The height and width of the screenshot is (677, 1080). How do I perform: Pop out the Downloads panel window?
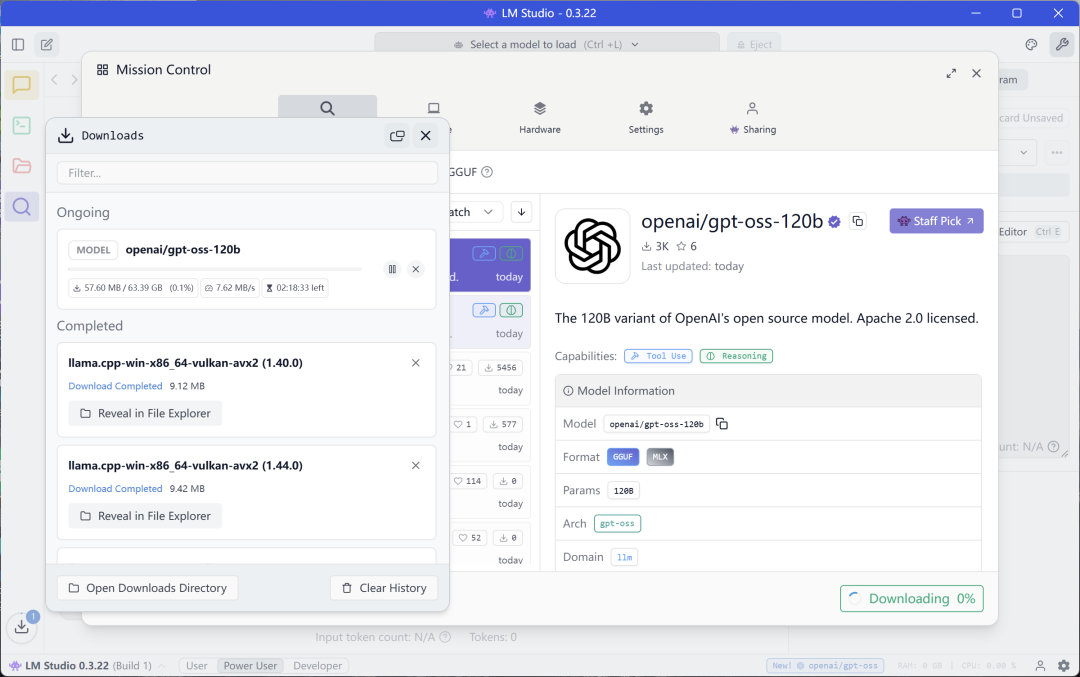coord(397,136)
